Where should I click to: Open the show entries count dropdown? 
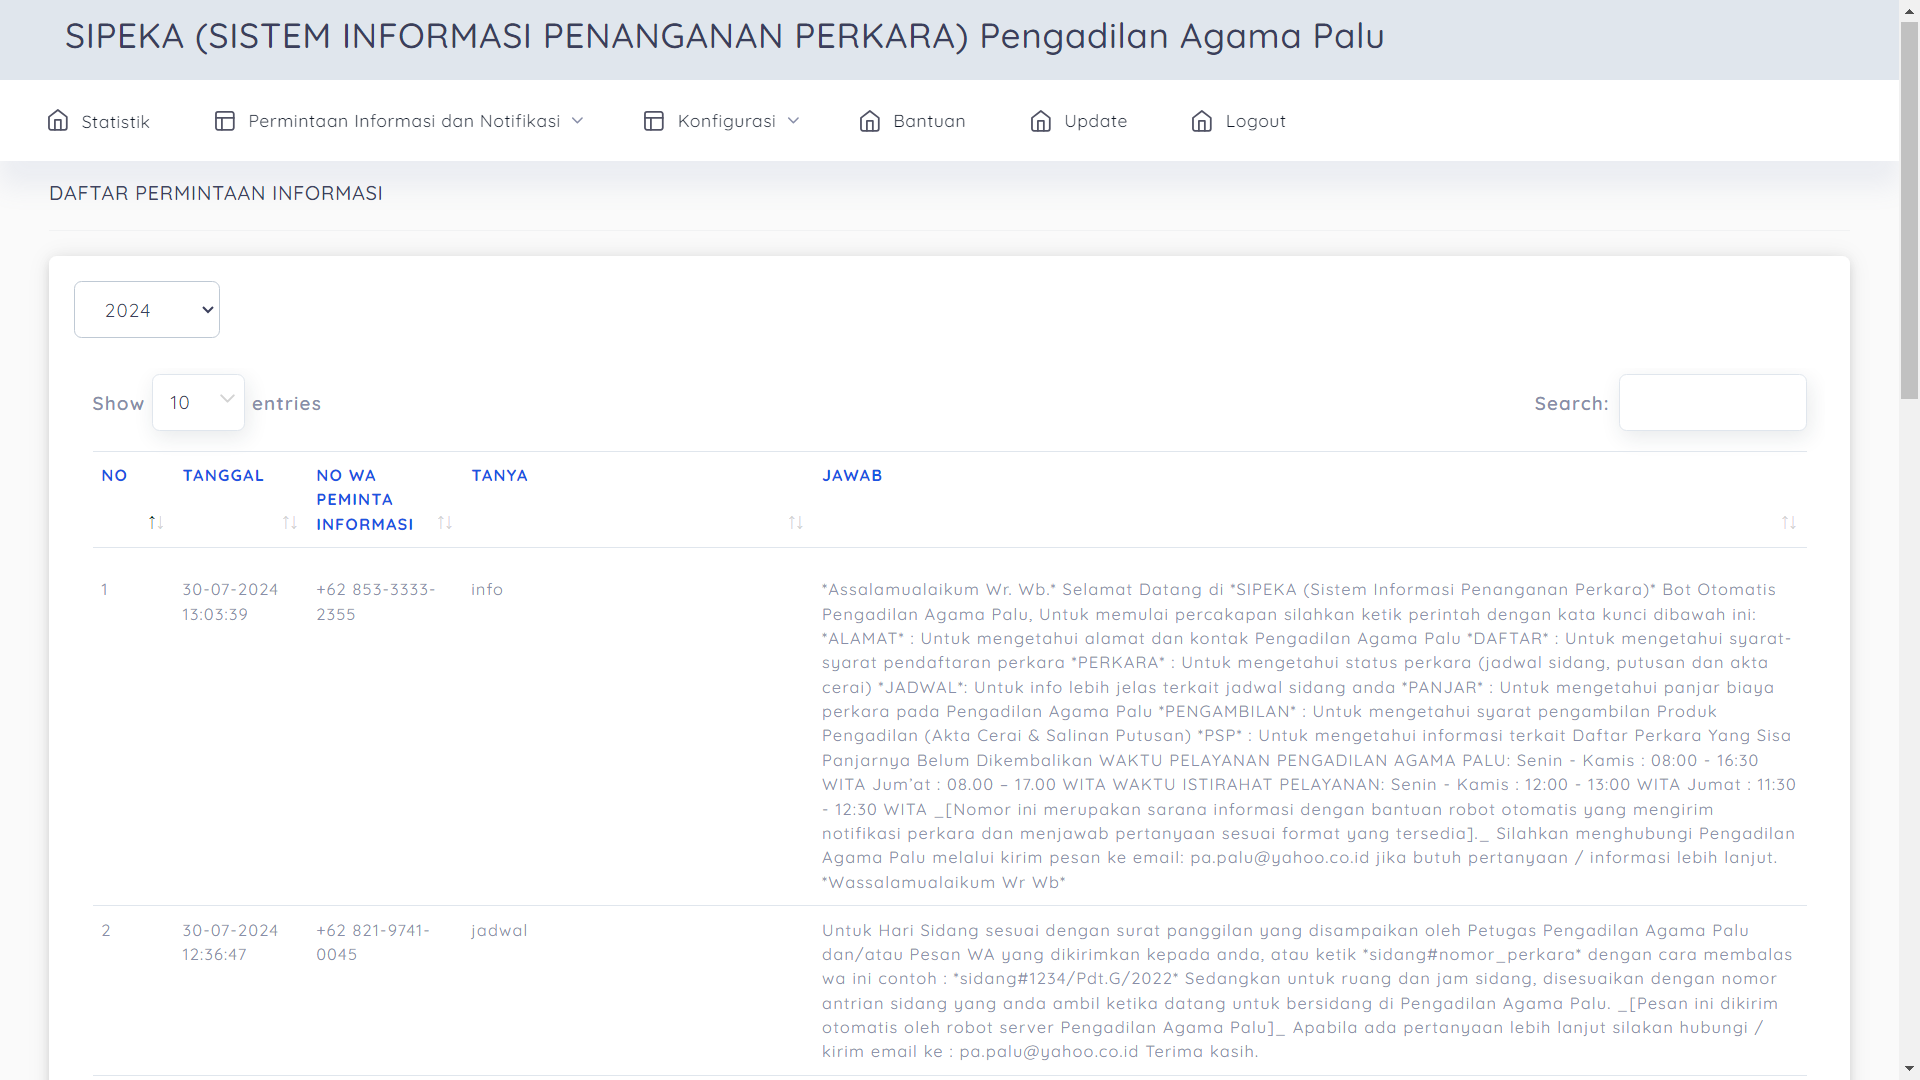(198, 403)
